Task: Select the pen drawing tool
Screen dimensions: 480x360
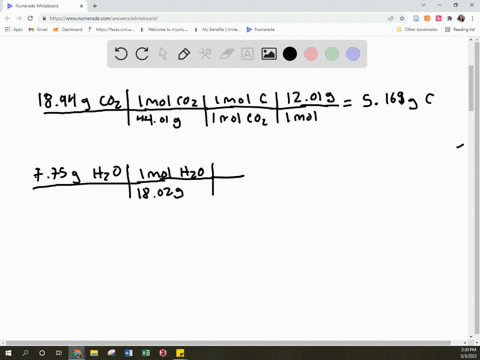Action: tap(184, 54)
